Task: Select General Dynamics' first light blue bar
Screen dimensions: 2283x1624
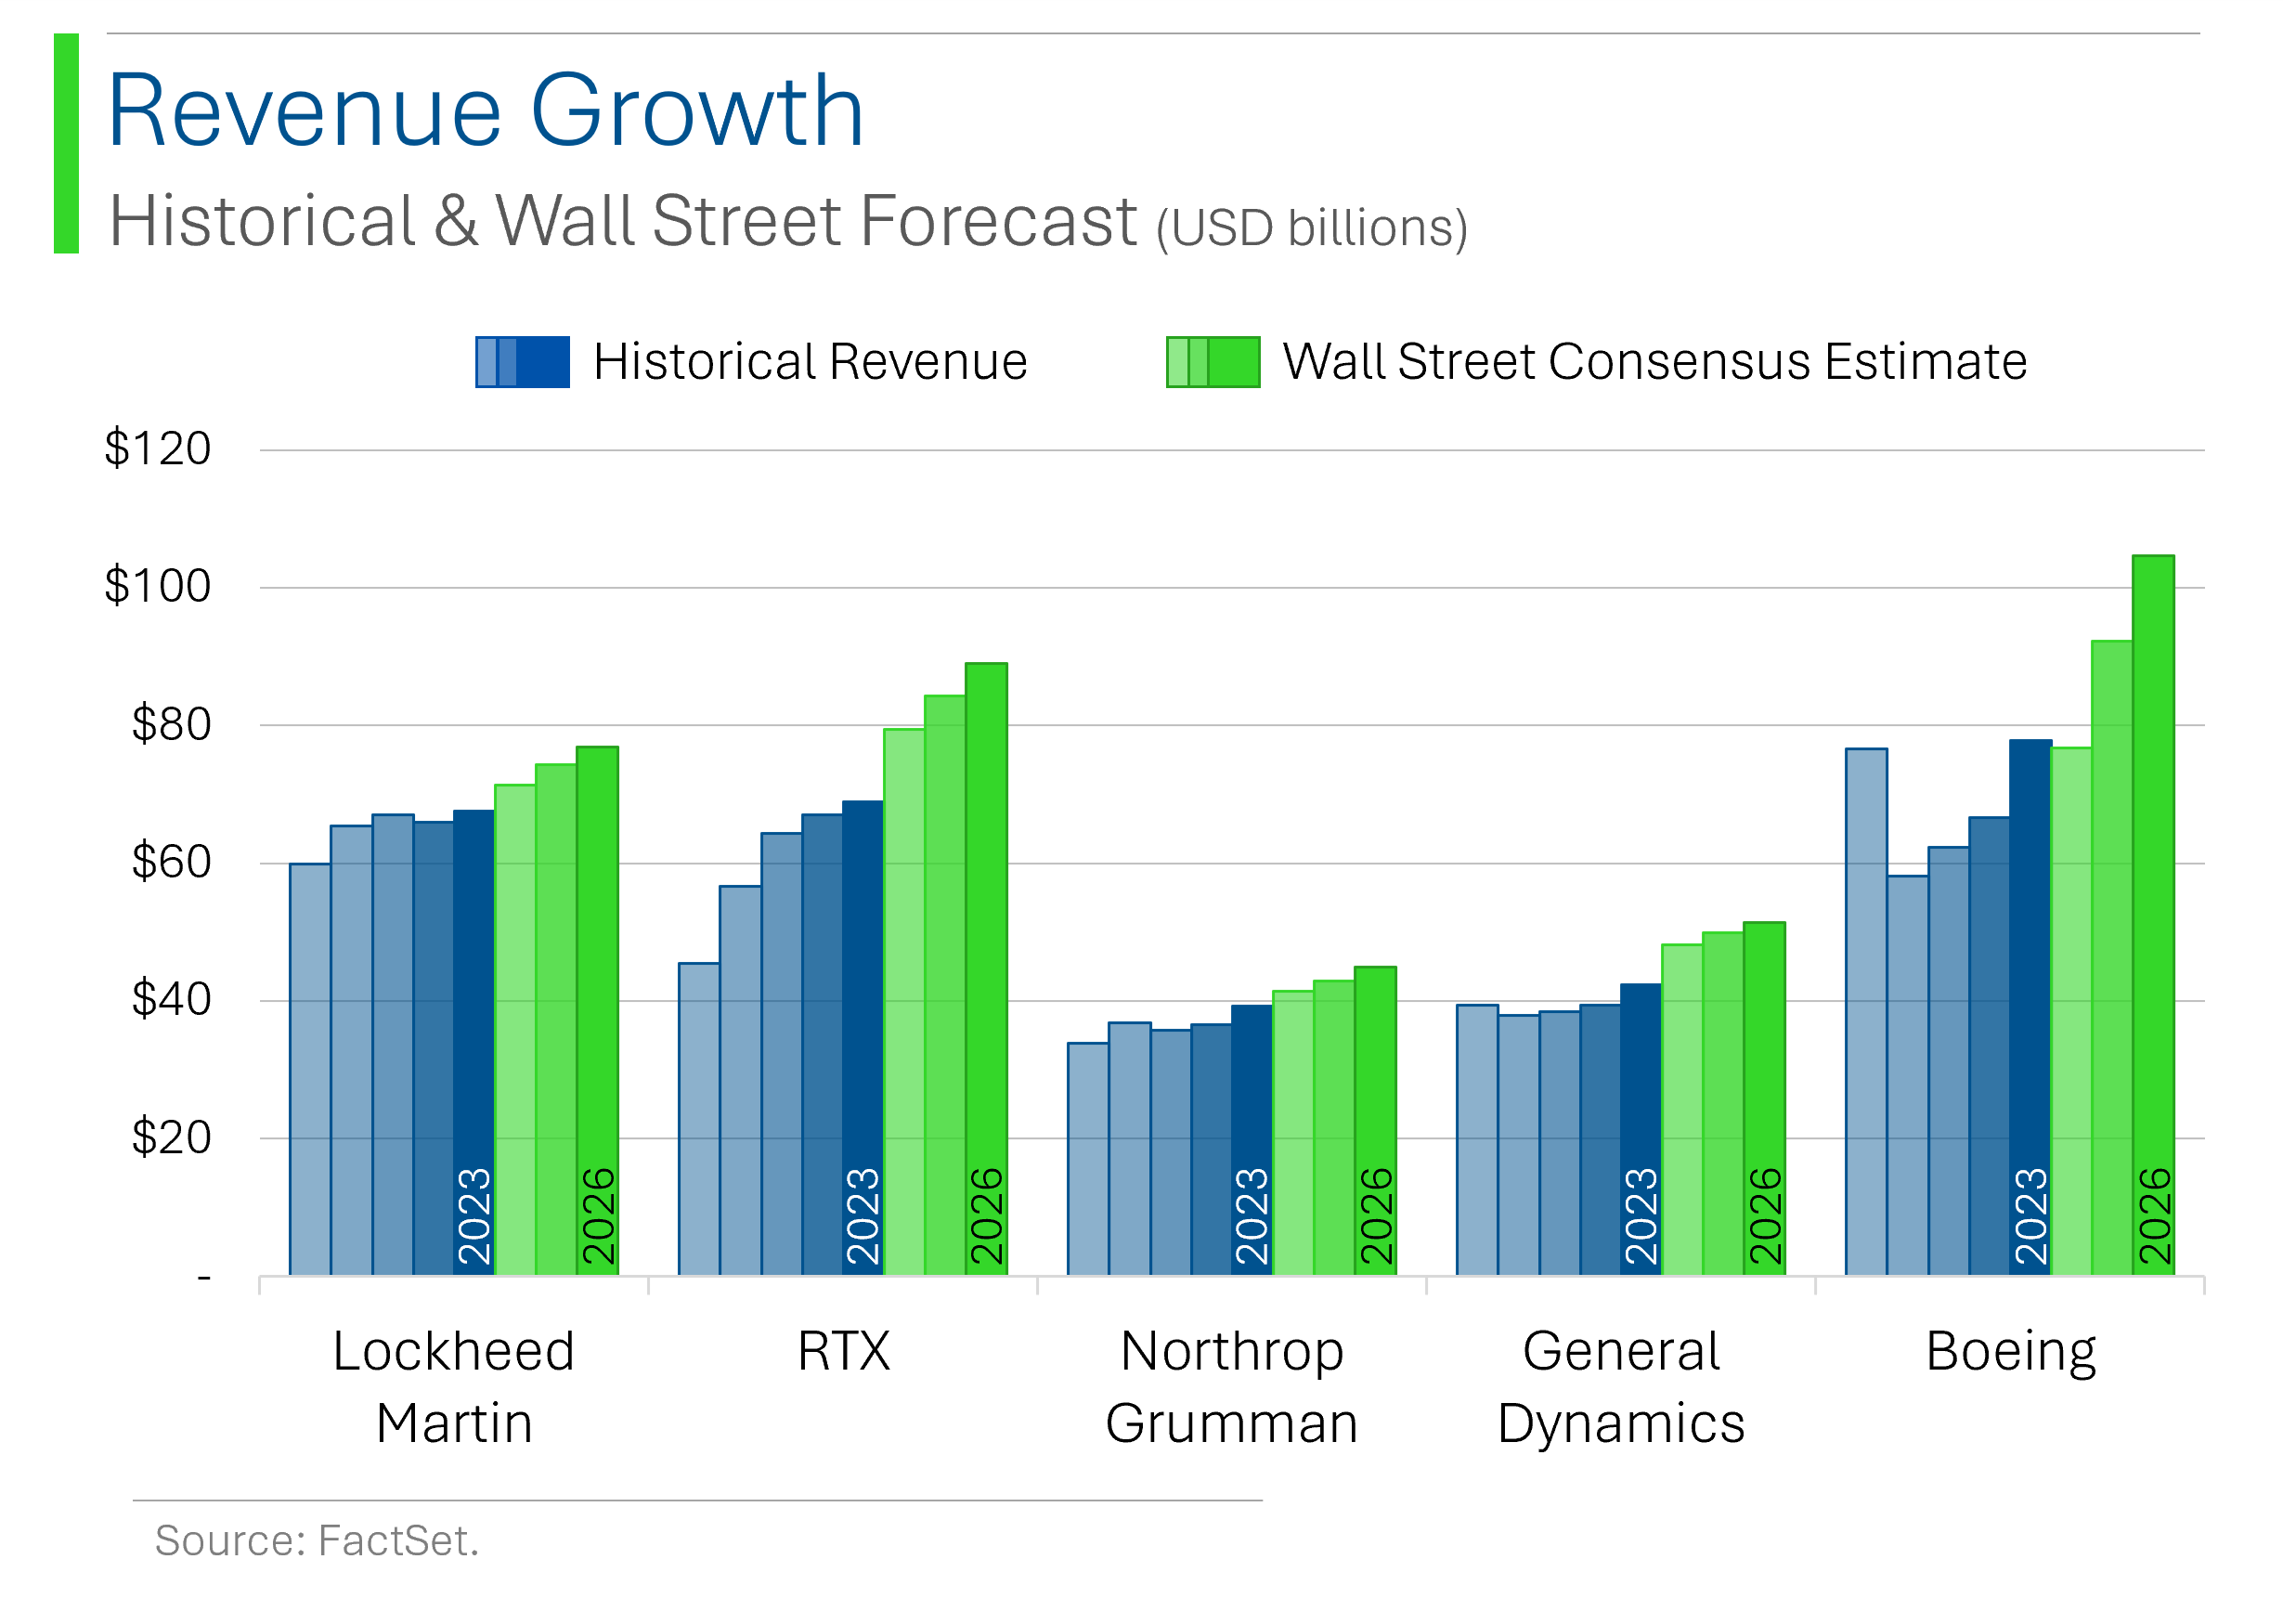Action: click(1477, 1140)
